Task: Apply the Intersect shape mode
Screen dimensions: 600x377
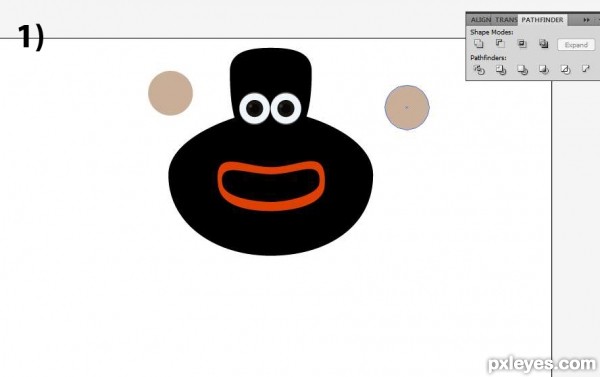Action: [522, 44]
